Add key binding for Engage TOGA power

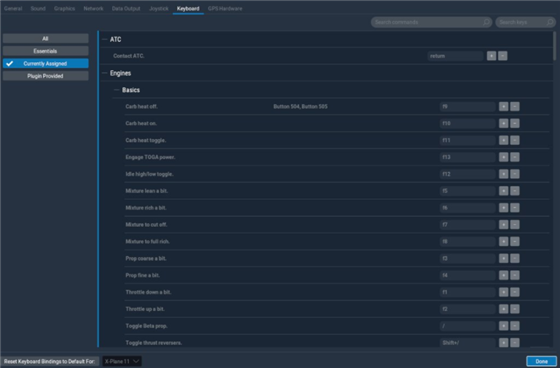coord(504,157)
